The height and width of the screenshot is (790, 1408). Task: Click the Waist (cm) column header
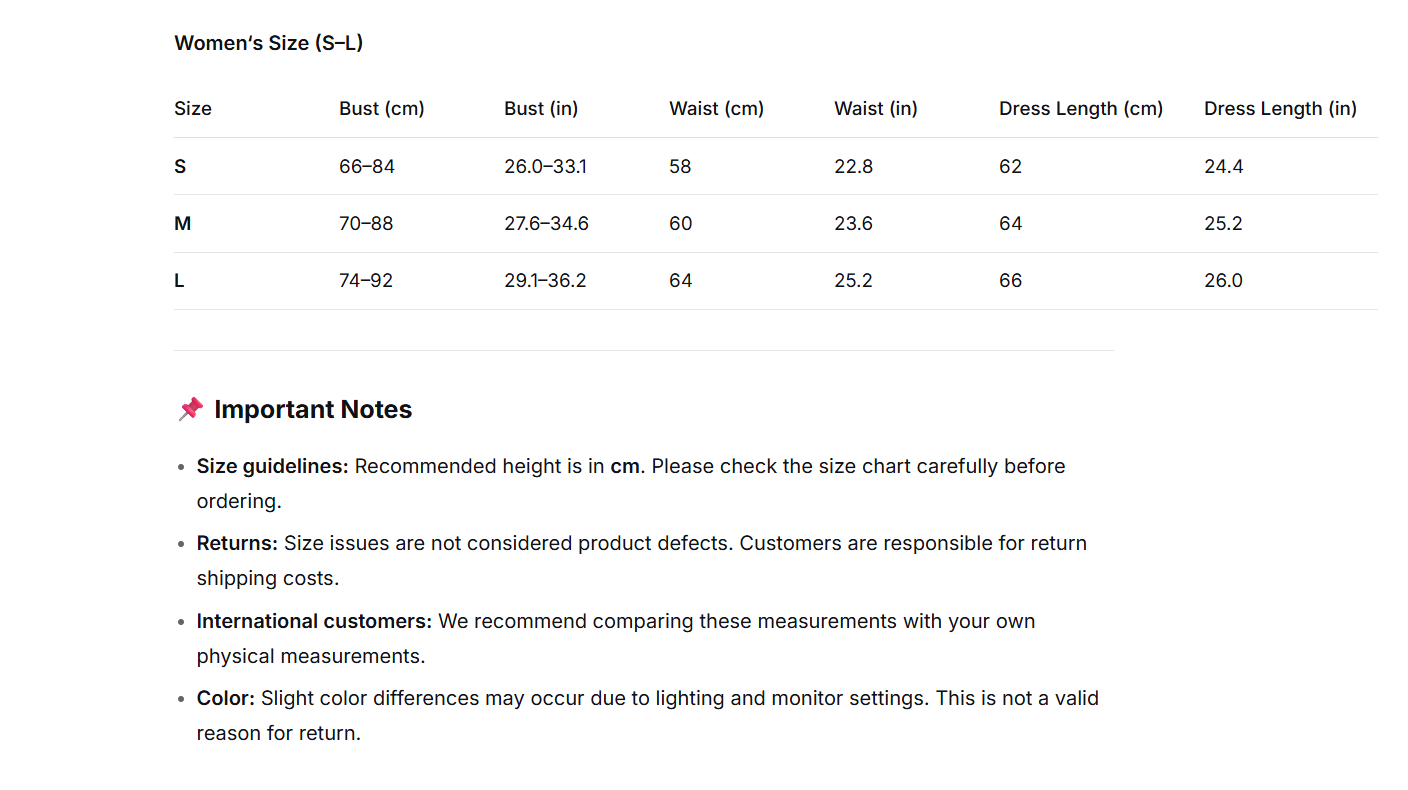[717, 108]
